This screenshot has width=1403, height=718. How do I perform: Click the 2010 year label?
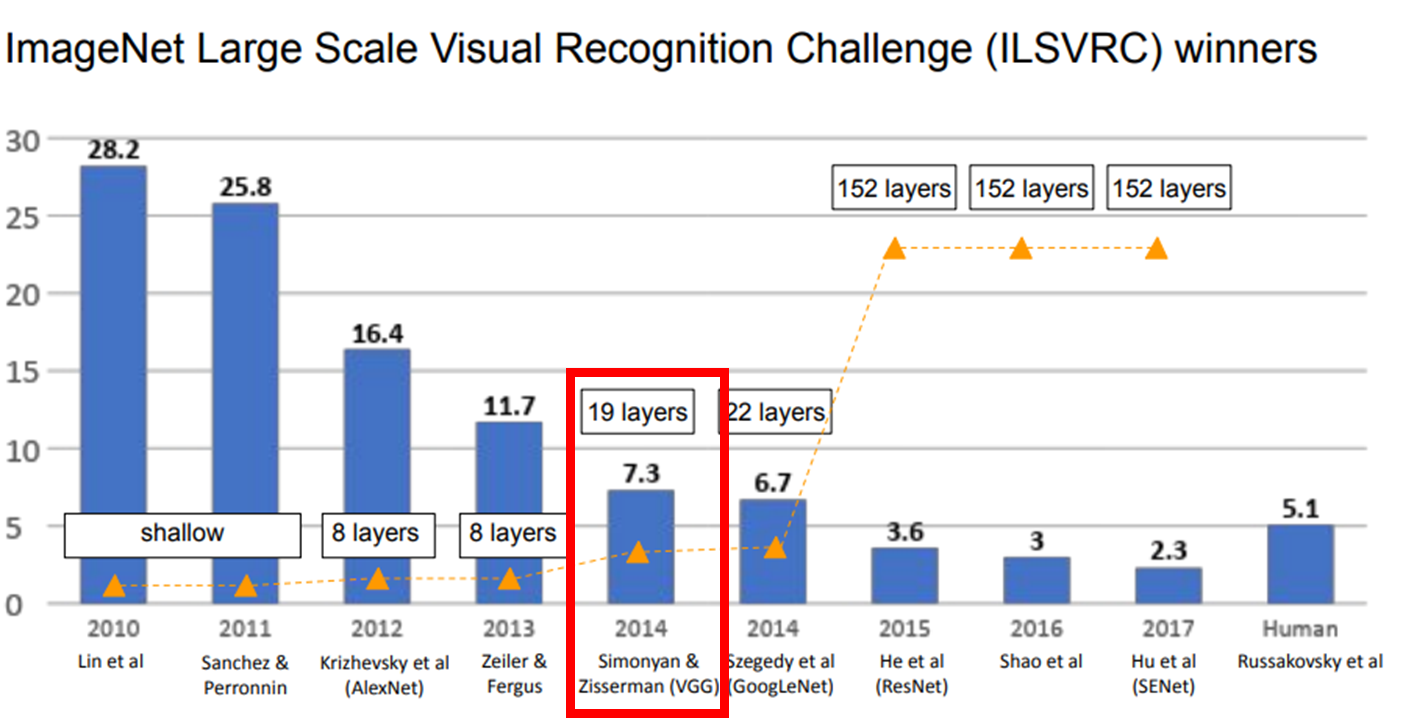click(x=113, y=629)
